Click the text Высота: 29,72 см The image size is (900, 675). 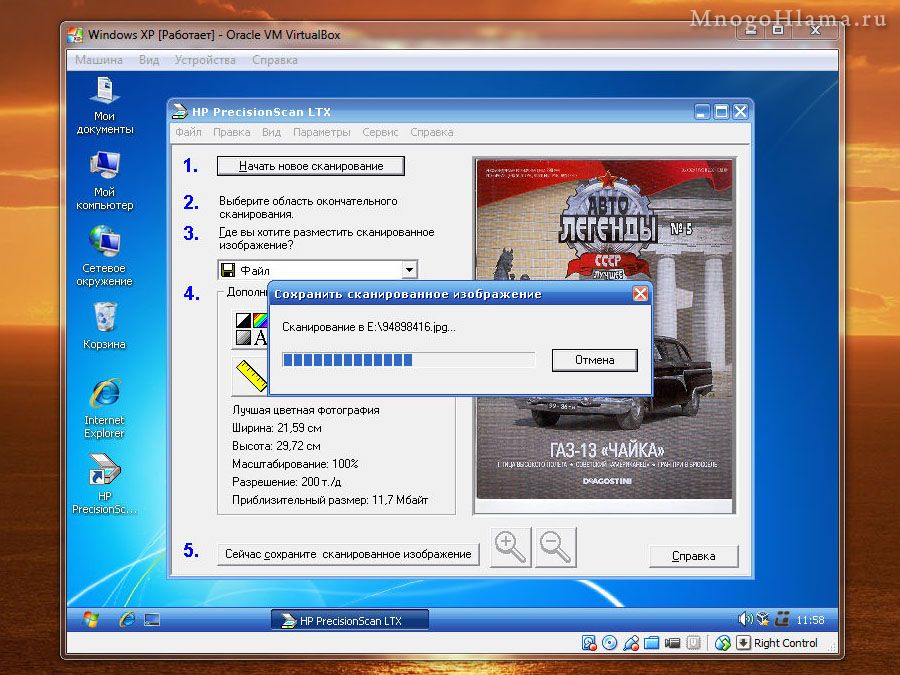pyautogui.click(x=276, y=446)
